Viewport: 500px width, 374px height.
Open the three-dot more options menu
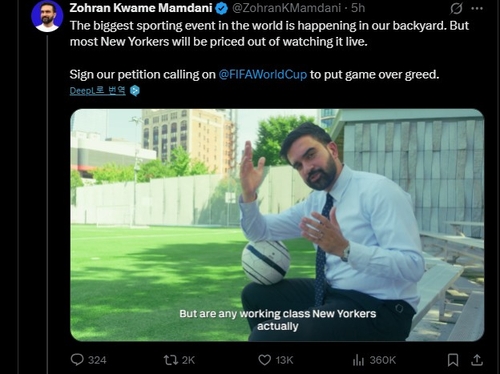coord(477,9)
